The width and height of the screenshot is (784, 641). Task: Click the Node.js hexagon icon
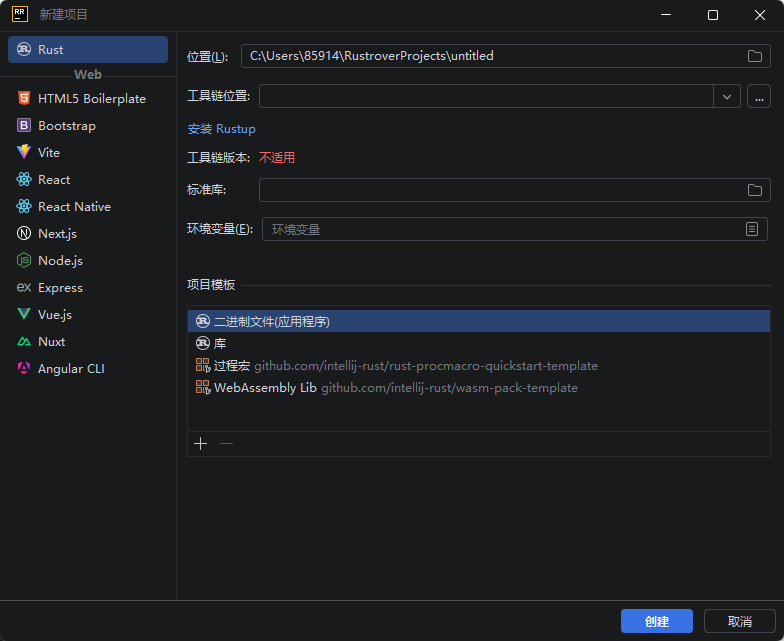(x=24, y=260)
